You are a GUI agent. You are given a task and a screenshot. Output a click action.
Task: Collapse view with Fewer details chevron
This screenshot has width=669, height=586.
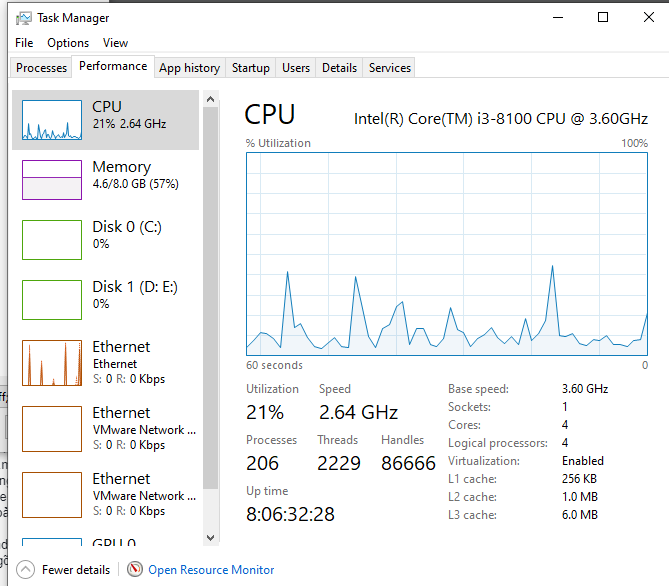click(x=26, y=570)
